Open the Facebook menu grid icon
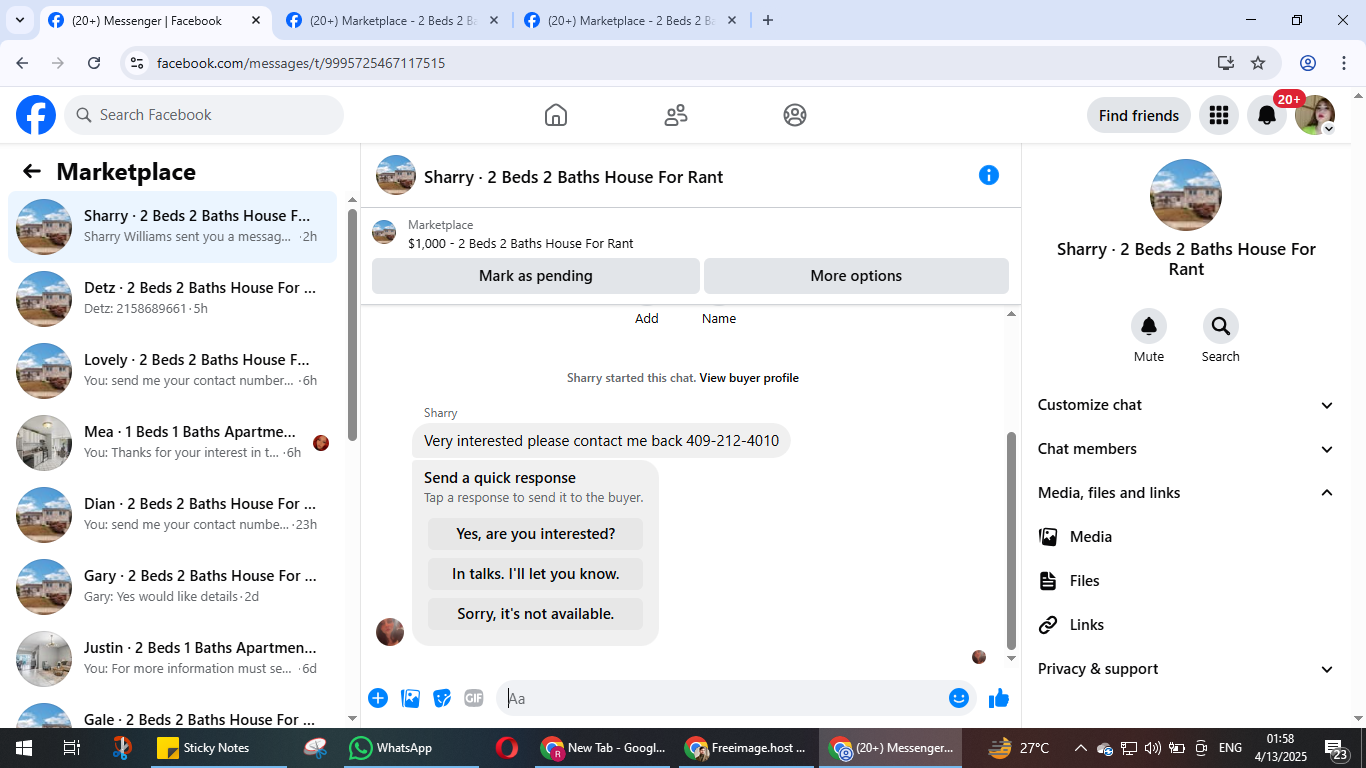 pos(1218,115)
